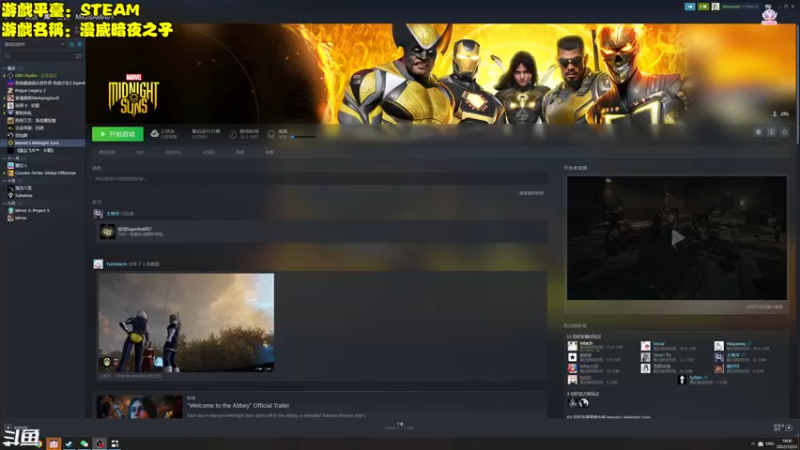Viewport: 800px width, 450px height.
Task: Open advanced filter icon beside search
Action: [x=79, y=56]
